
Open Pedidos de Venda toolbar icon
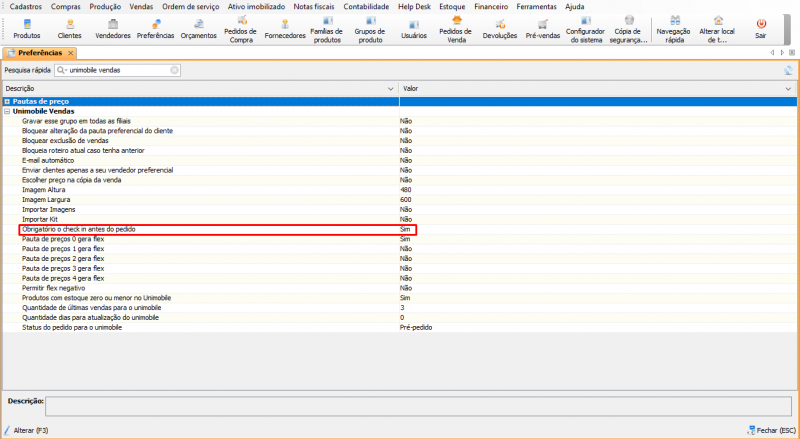(x=456, y=29)
